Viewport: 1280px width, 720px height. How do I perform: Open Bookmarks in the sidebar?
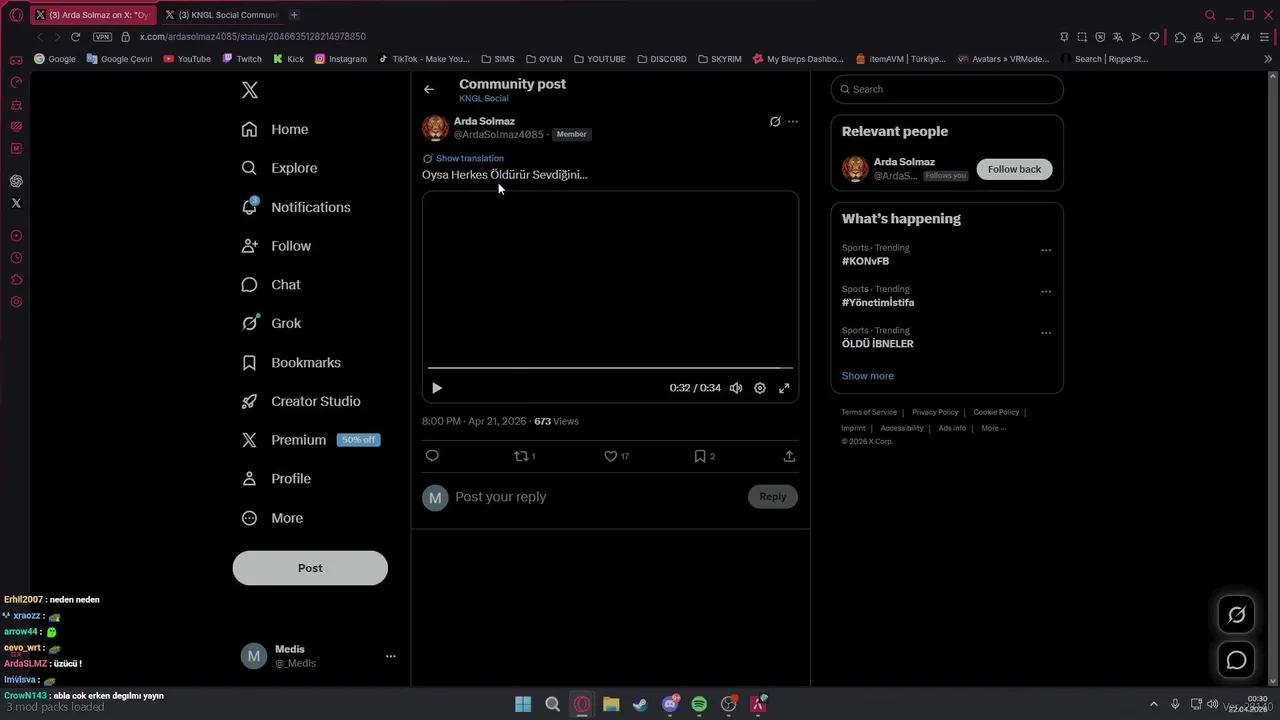tap(291, 362)
